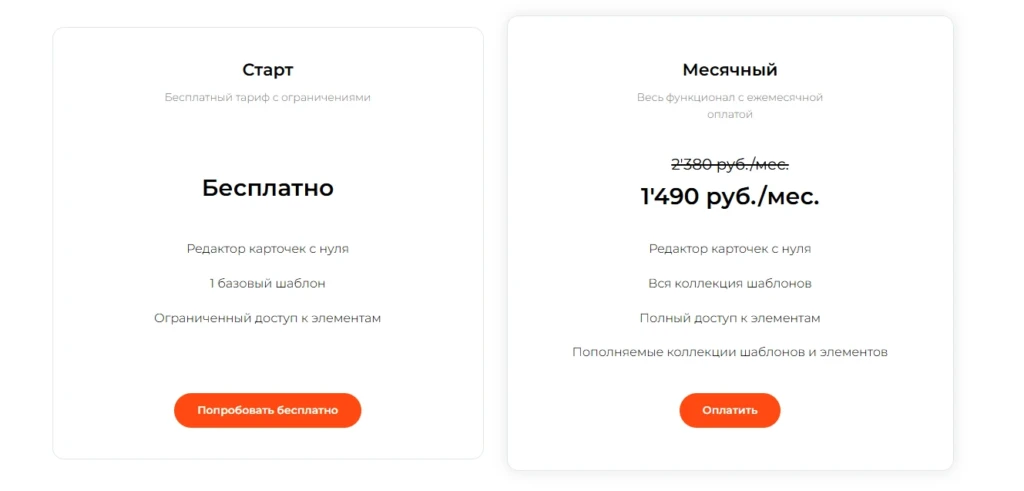Click "Редактор карточек с нуля" in Месячный card

(x=730, y=249)
